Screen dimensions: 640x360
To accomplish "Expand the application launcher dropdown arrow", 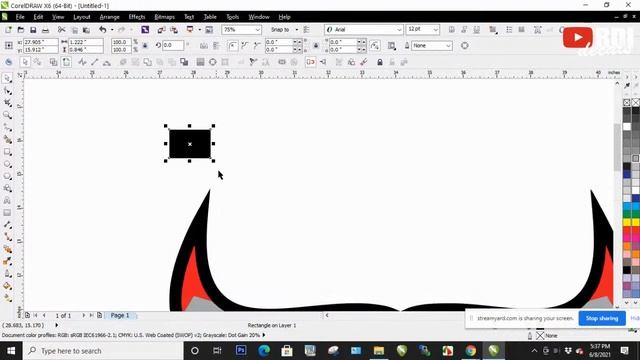I will 200,30.
